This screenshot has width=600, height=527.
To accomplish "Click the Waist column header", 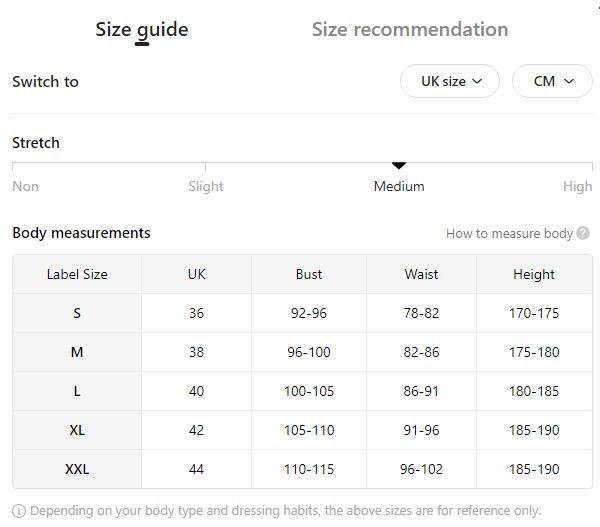I will pyautogui.click(x=421, y=274).
